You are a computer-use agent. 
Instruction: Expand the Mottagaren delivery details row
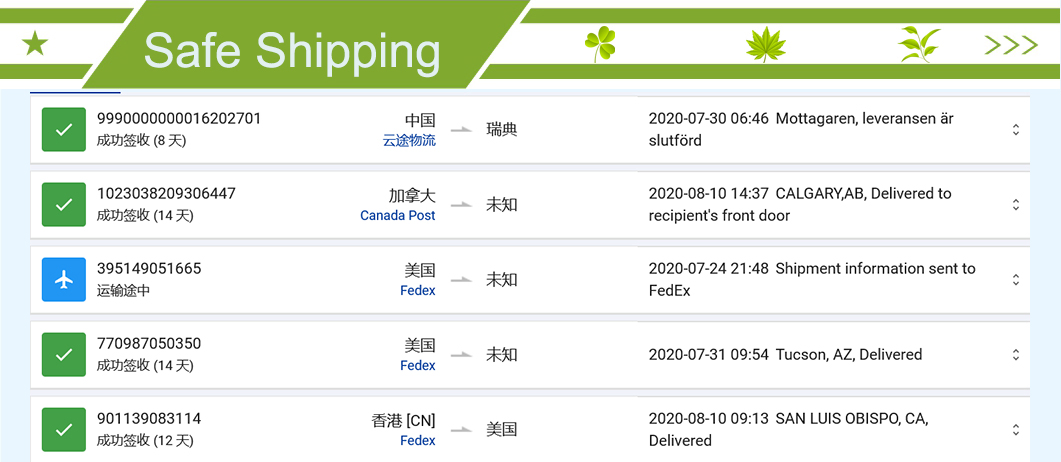pyautogui.click(x=1016, y=130)
